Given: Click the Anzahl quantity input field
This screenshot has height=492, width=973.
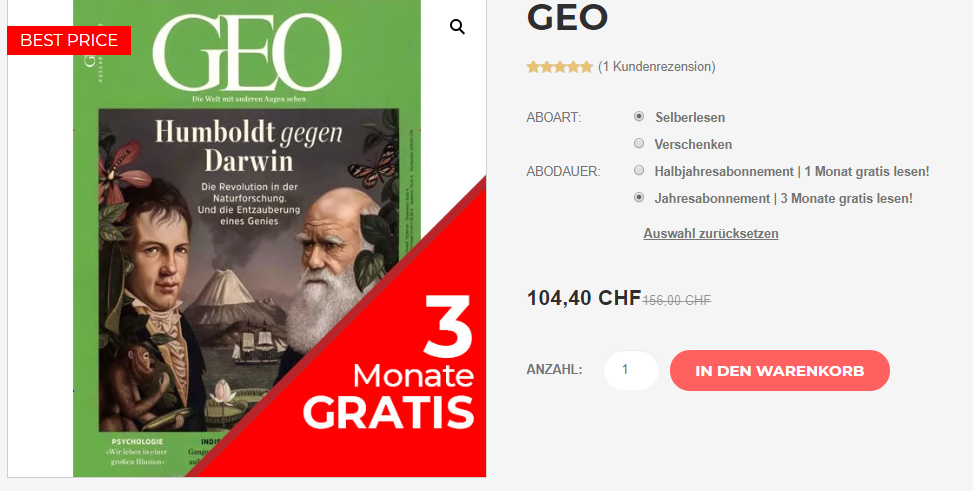Looking at the screenshot, I should [631, 370].
